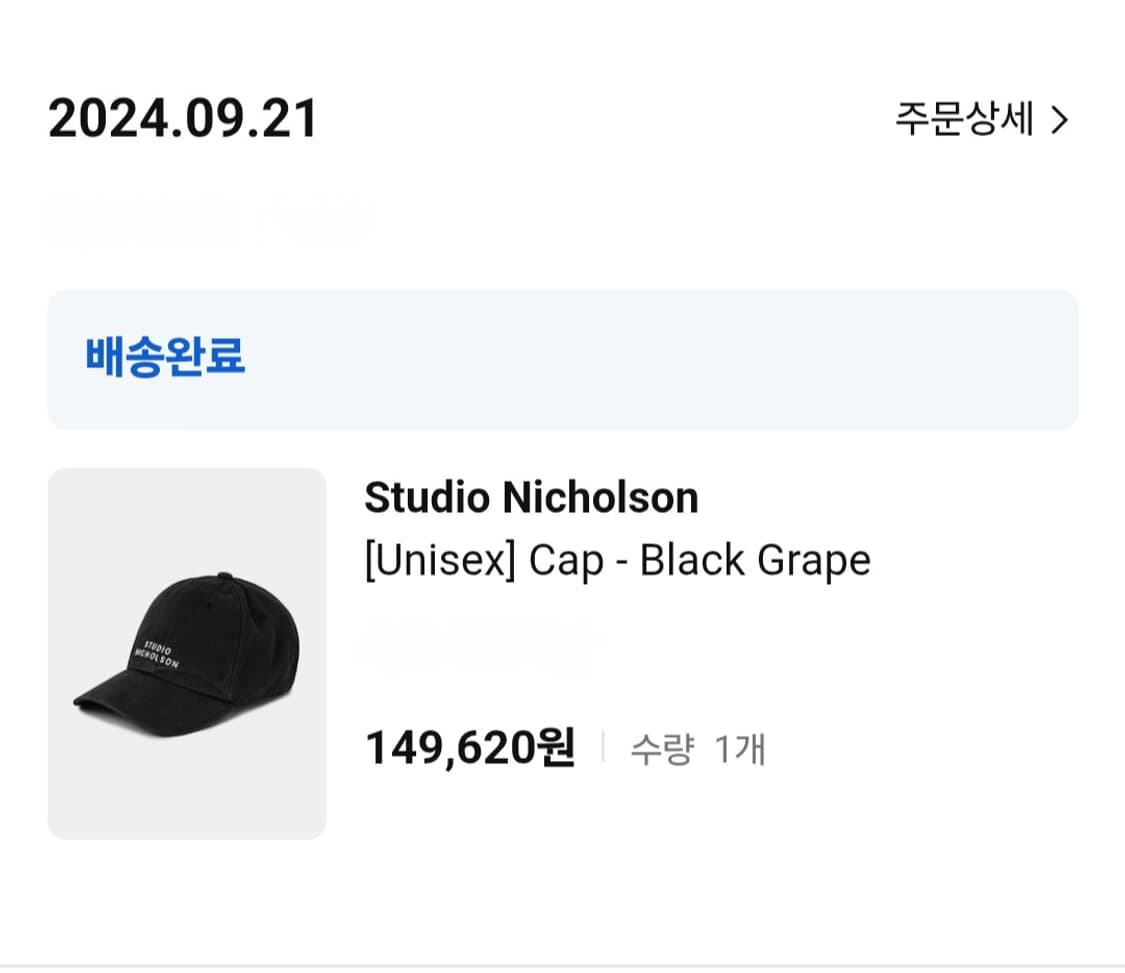Click the embroidered logo on the cap image
Viewport: 1125px width, 973px height.
point(157,650)
